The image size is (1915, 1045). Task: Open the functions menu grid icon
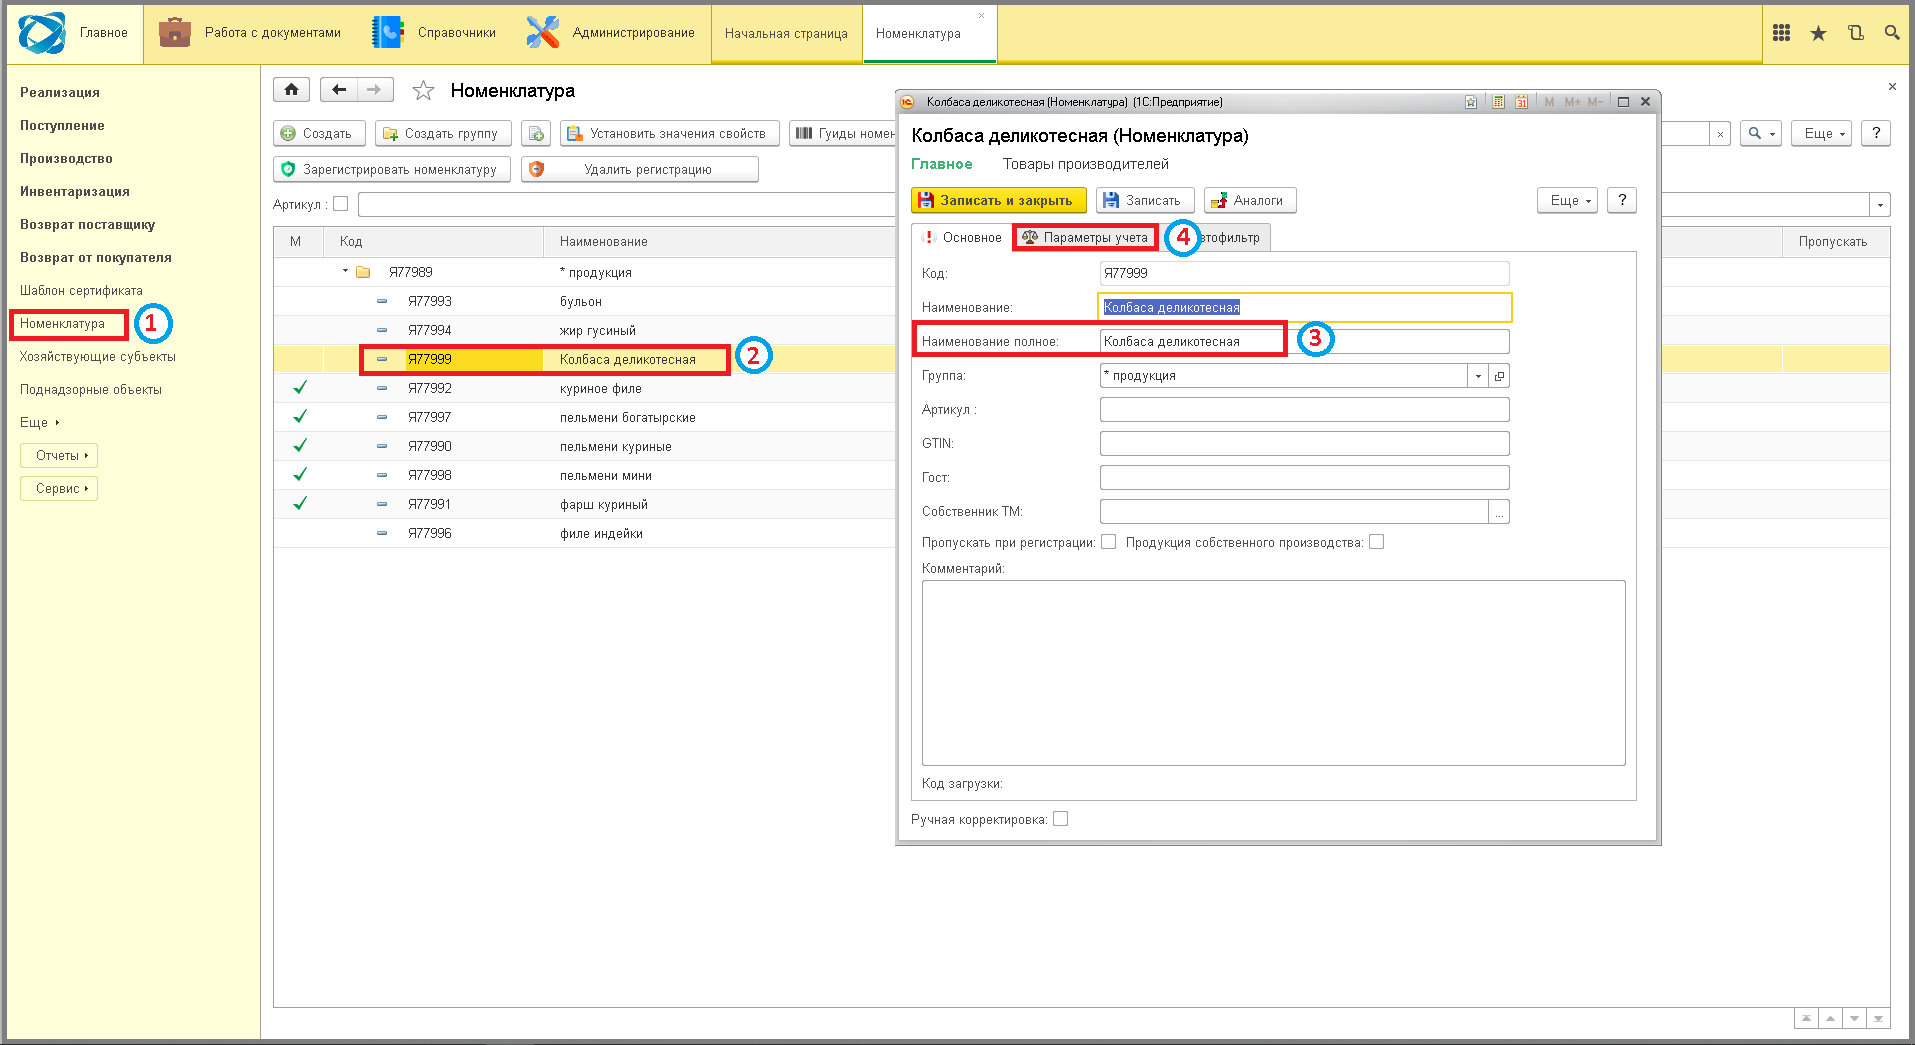[1781, 33]
